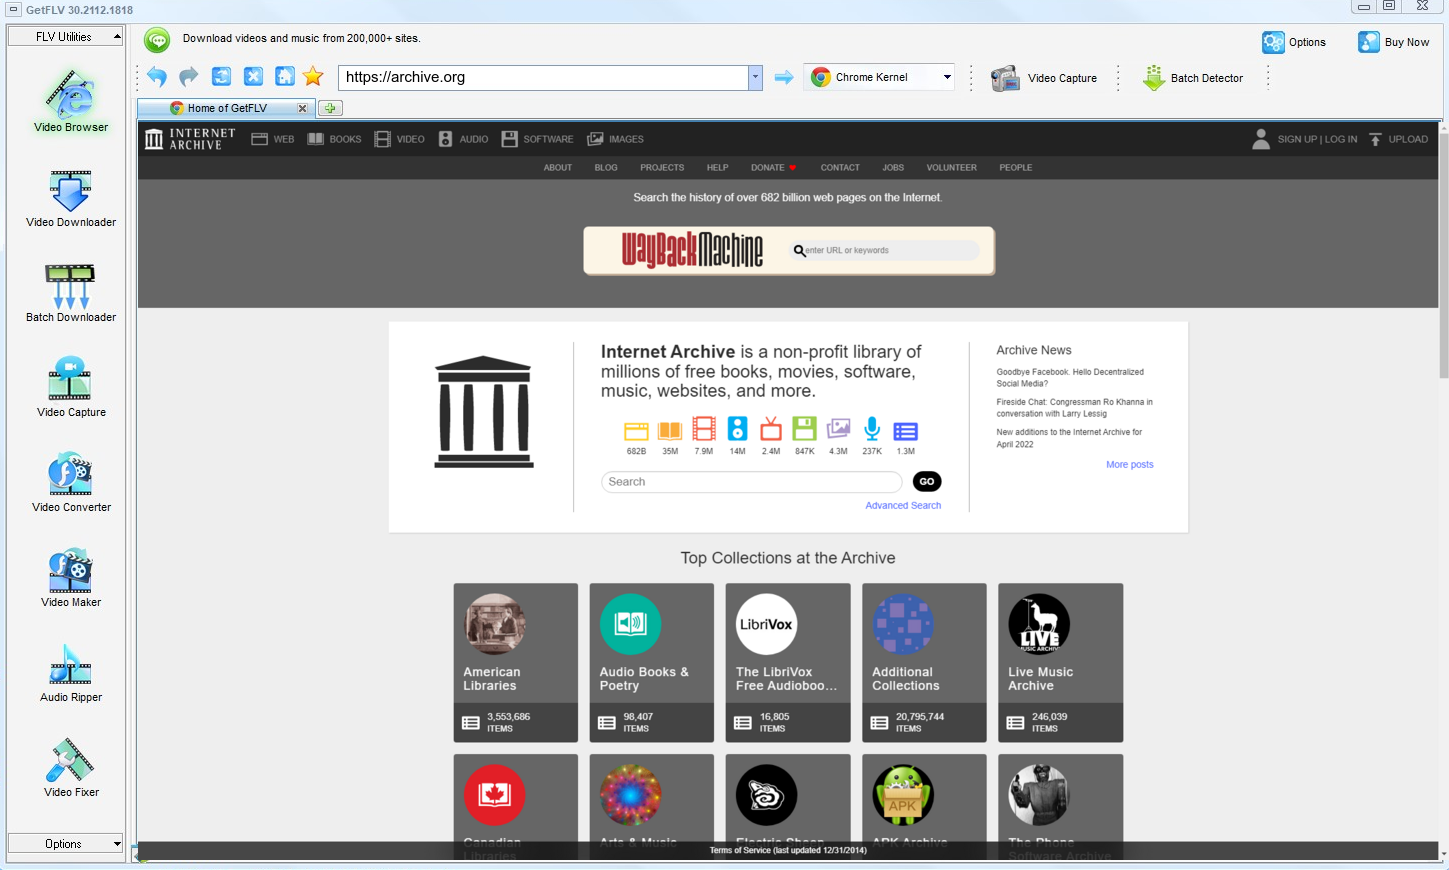Open the American Libraries collection

click(516, 663)
